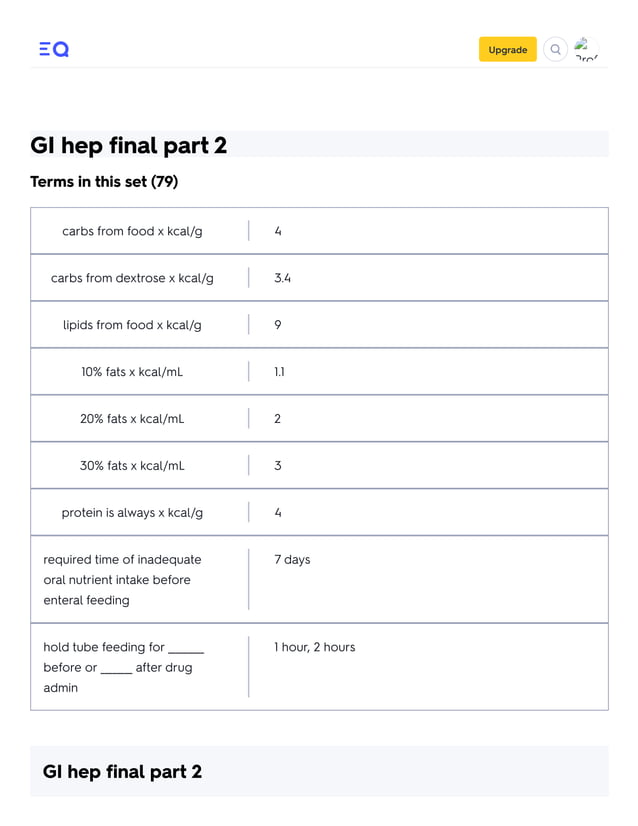Click the search magnifier icon
Viewport: 638px width, 826px height.
click(x=555, y=50)
